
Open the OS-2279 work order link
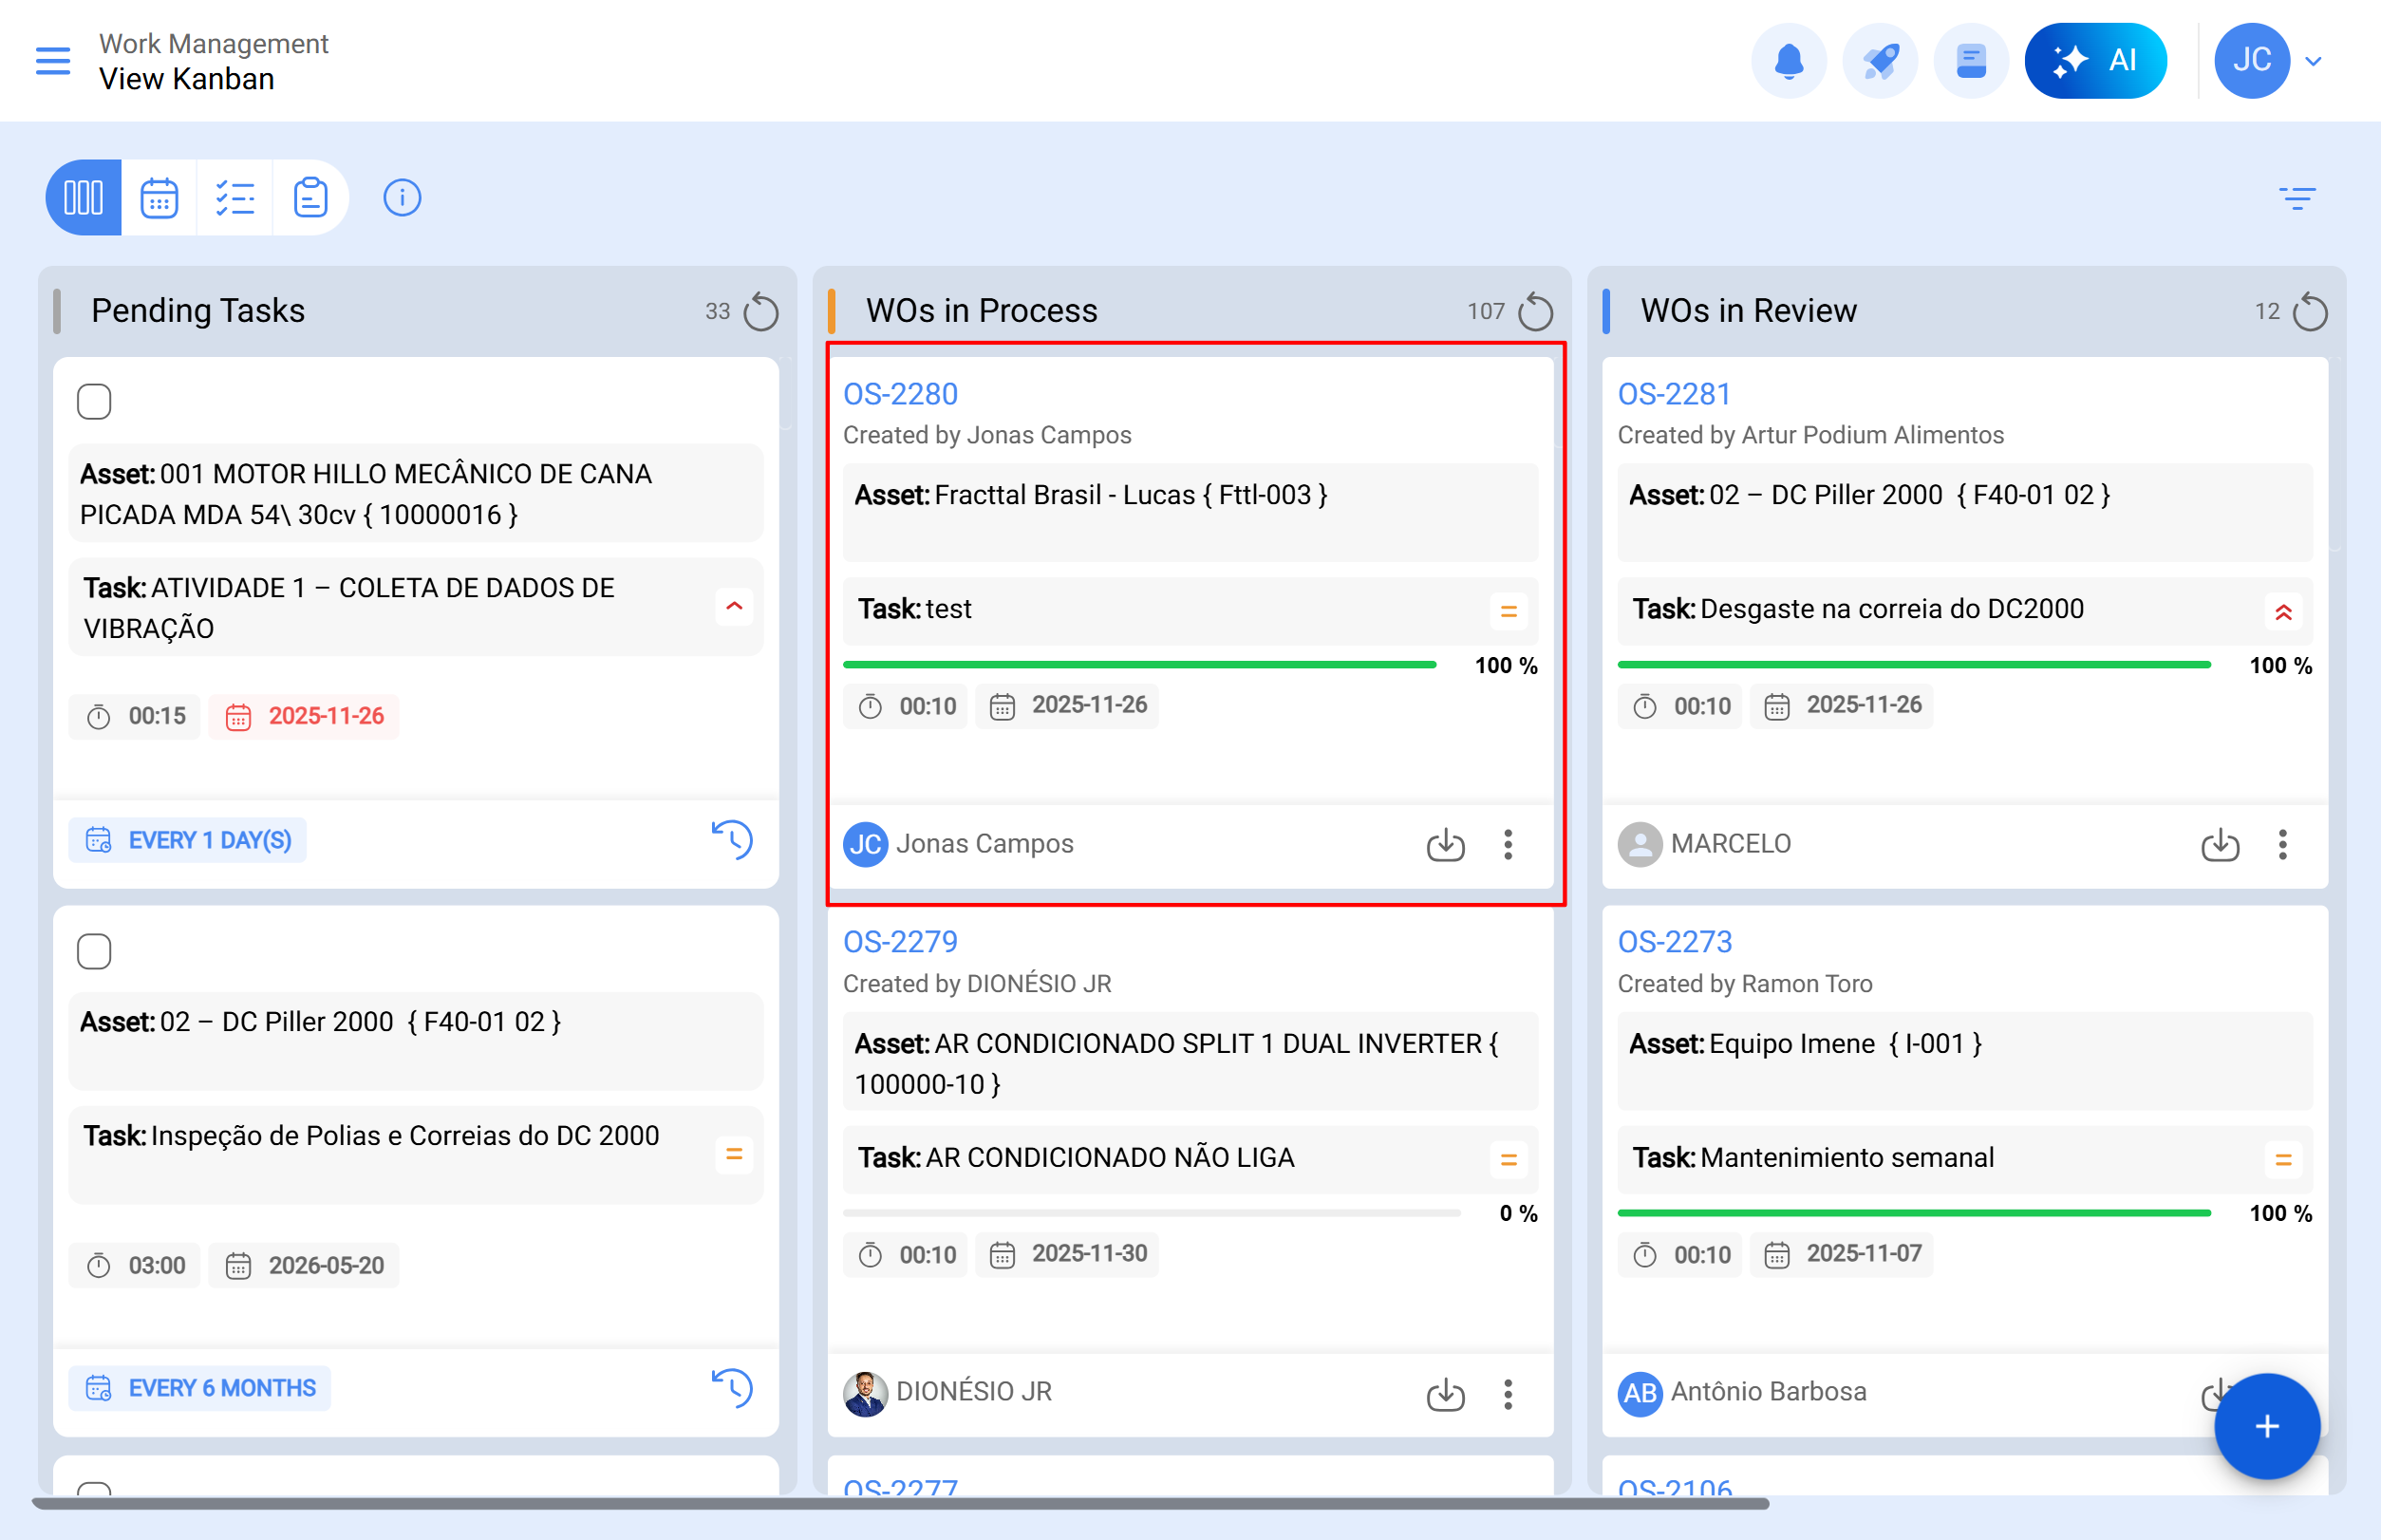900,942
